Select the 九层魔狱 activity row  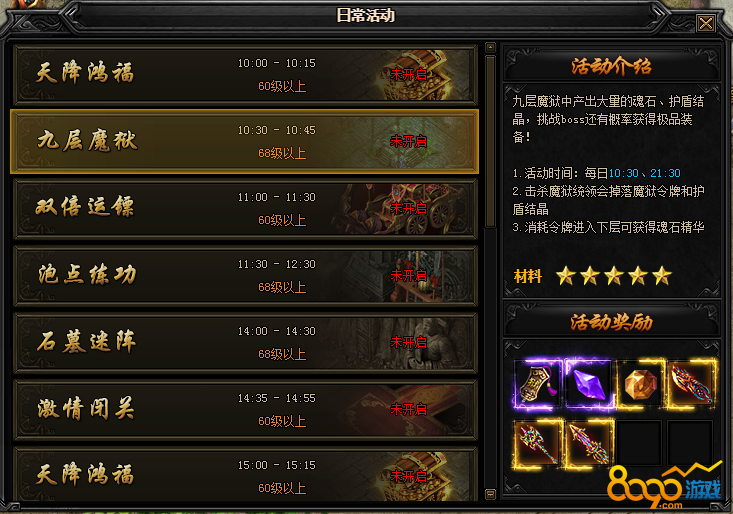(x=244, y=142)
